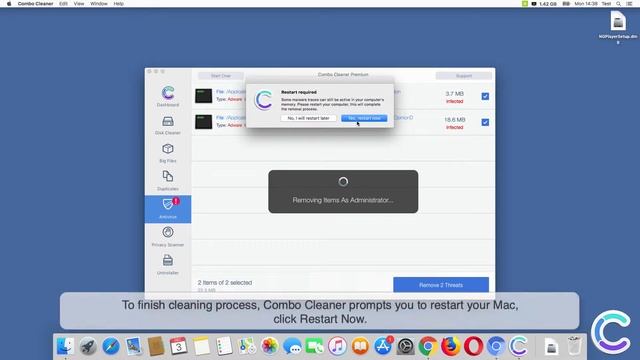Open the Duplicates finder in sidebar
The width and height of the screenshot is (640, 360).
point(168,181)
